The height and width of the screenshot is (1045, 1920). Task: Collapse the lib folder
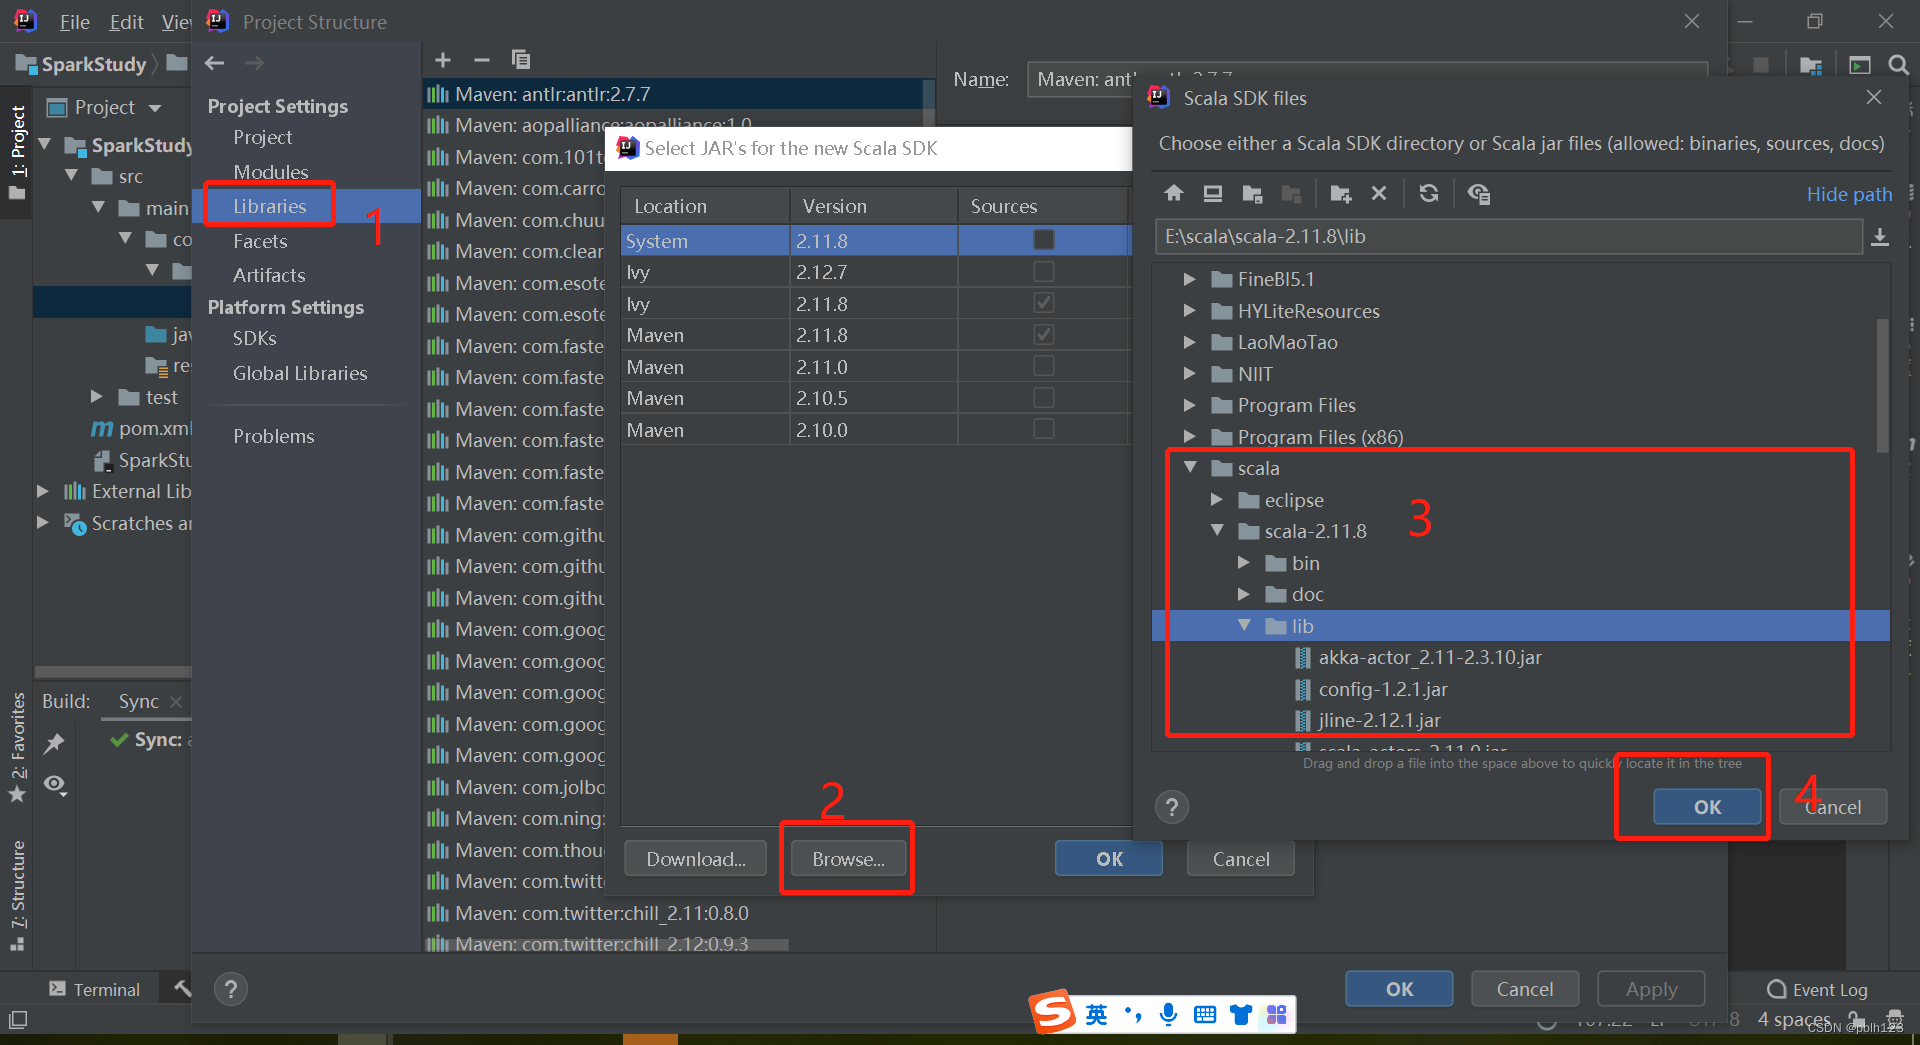tap(1244, 625)
